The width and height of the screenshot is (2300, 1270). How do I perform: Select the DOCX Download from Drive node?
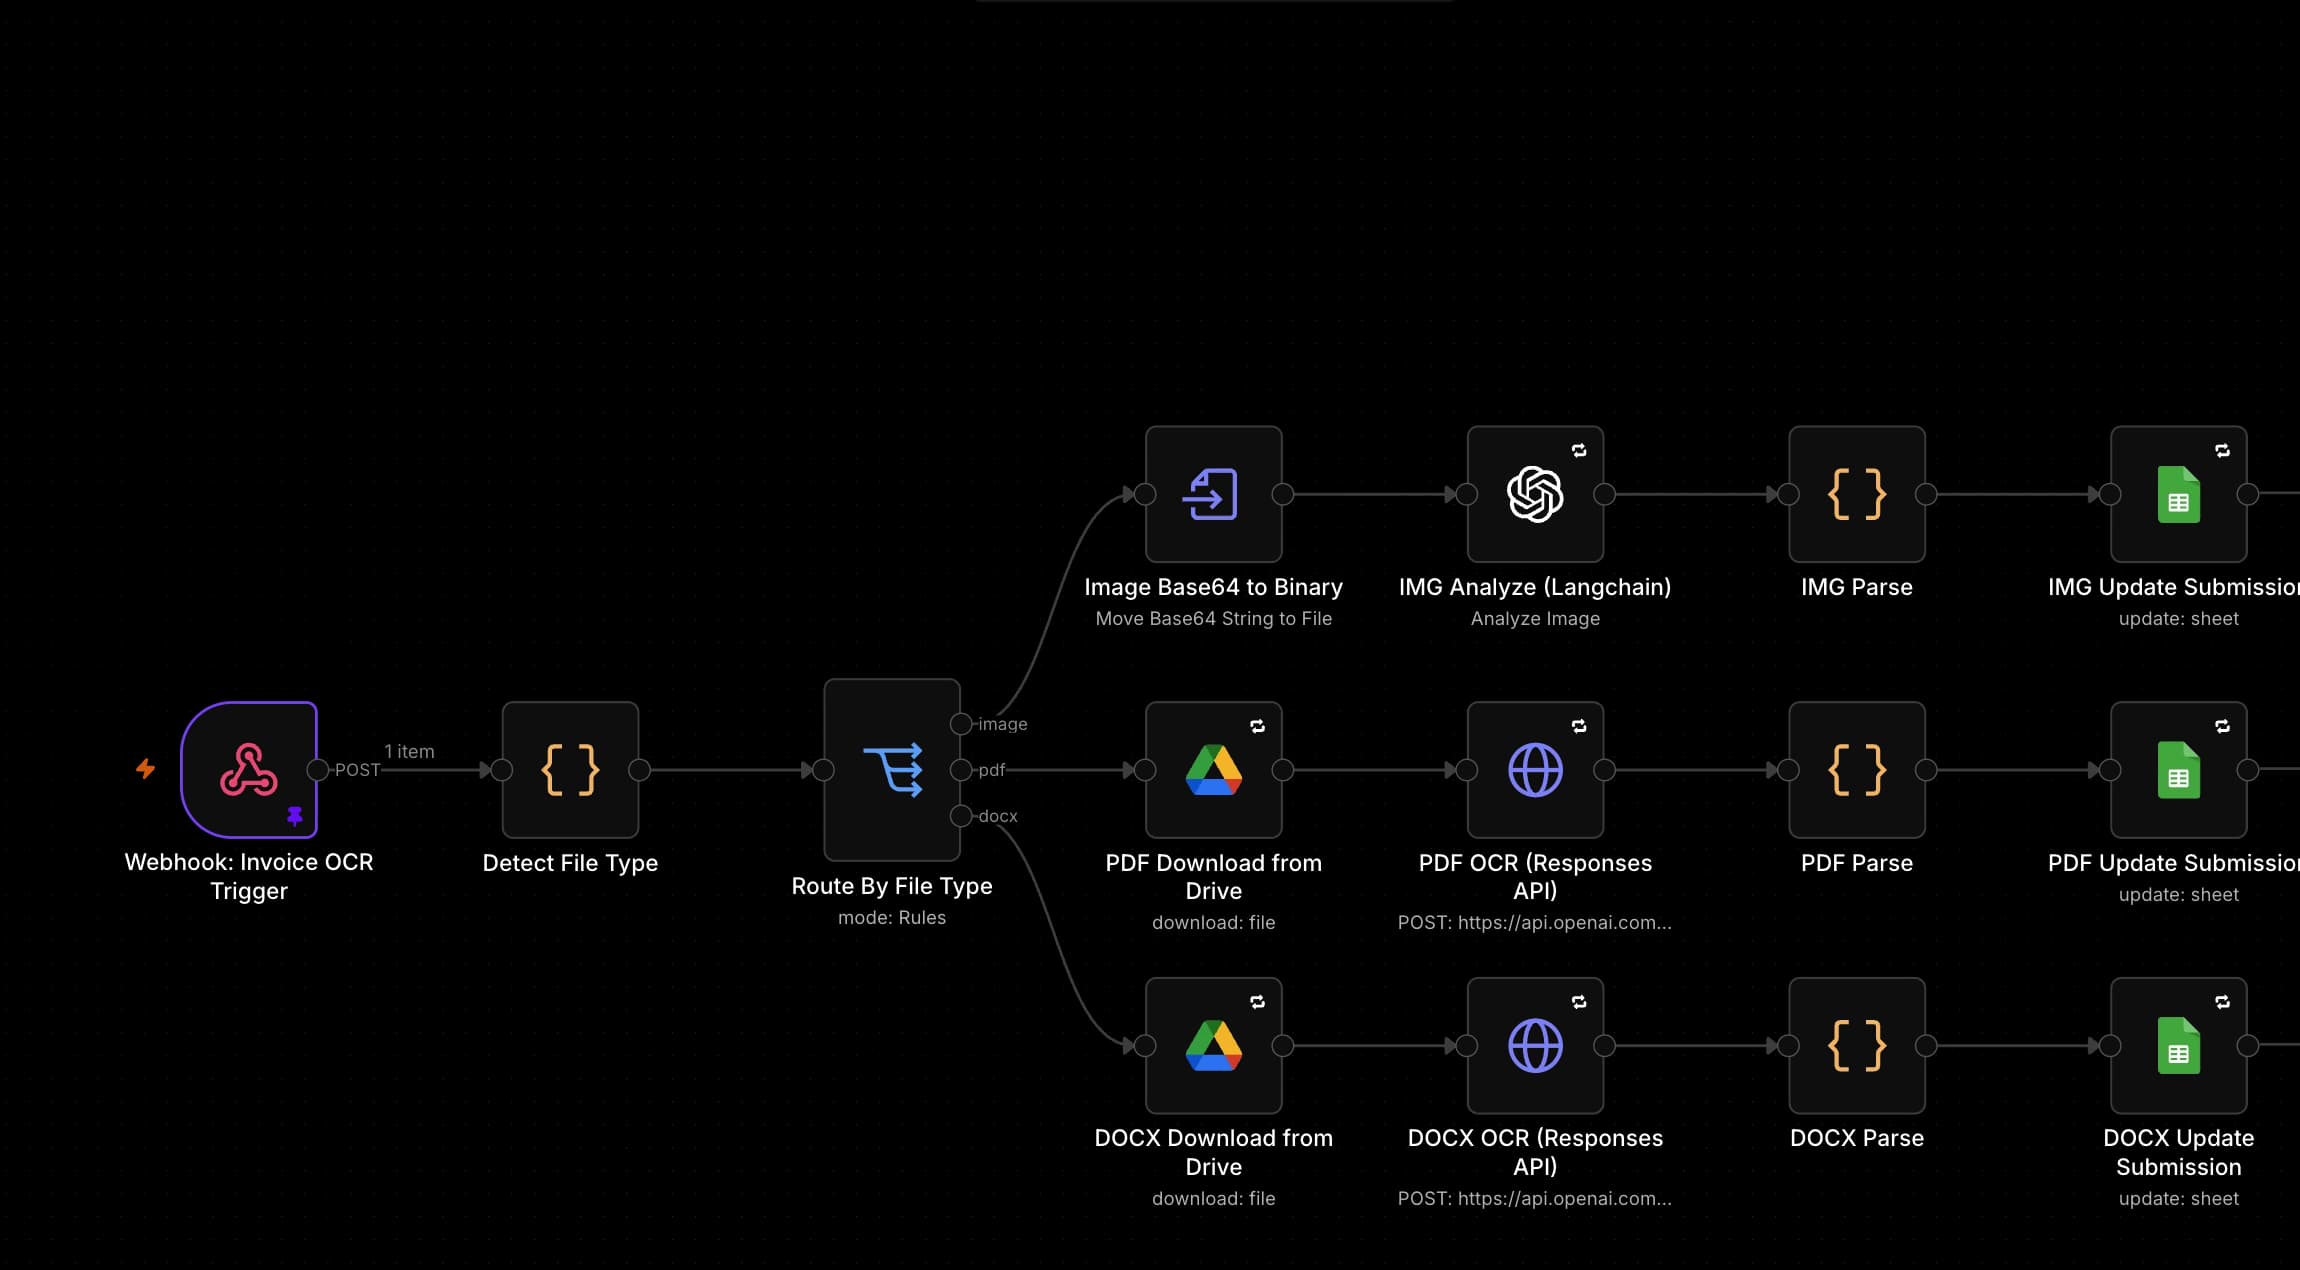coord(1214,1046)
